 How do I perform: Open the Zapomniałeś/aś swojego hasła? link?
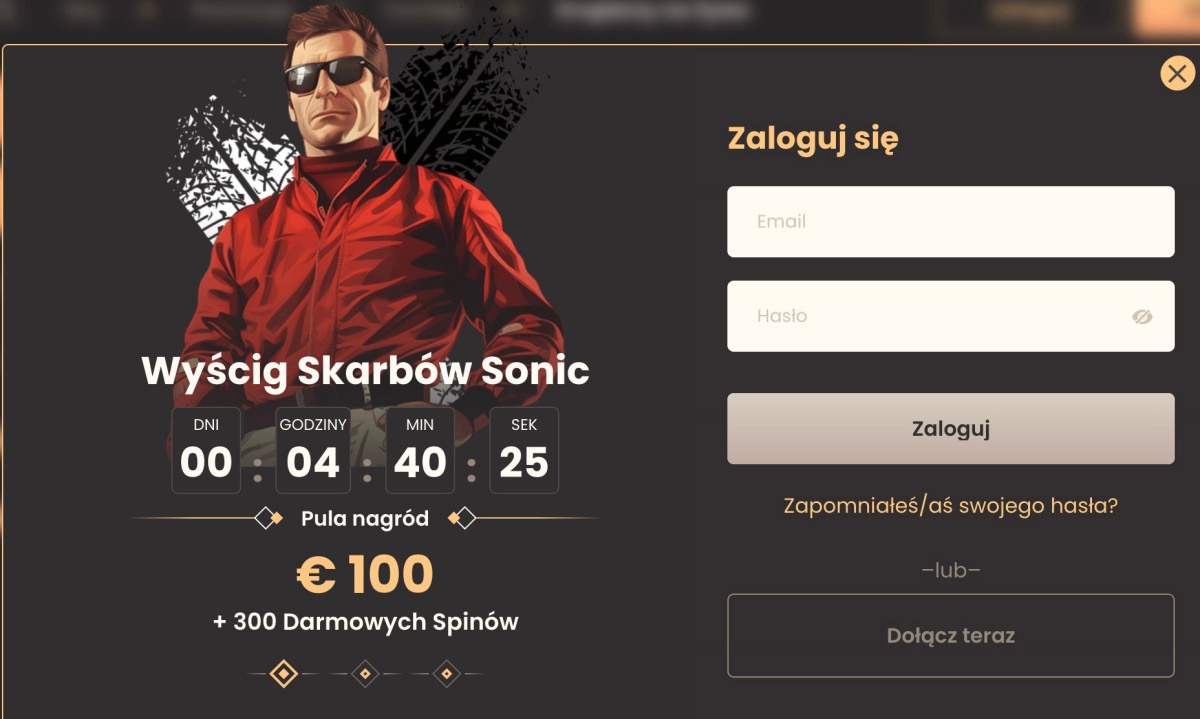pos(951,505)
